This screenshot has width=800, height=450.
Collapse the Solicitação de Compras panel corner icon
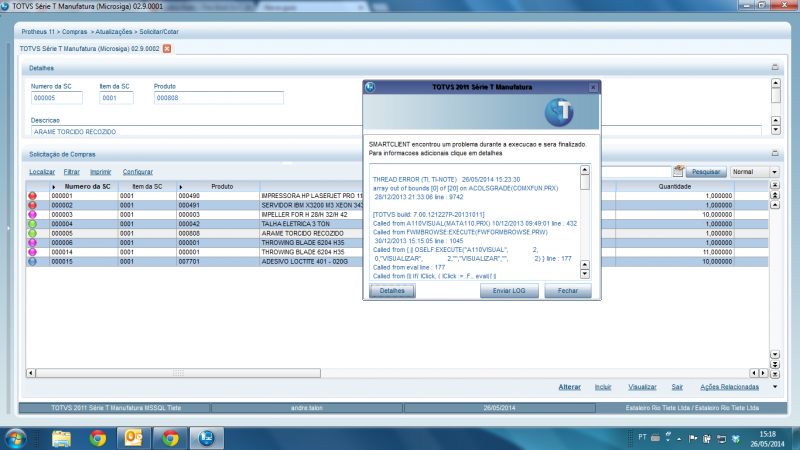pos(775,153)
